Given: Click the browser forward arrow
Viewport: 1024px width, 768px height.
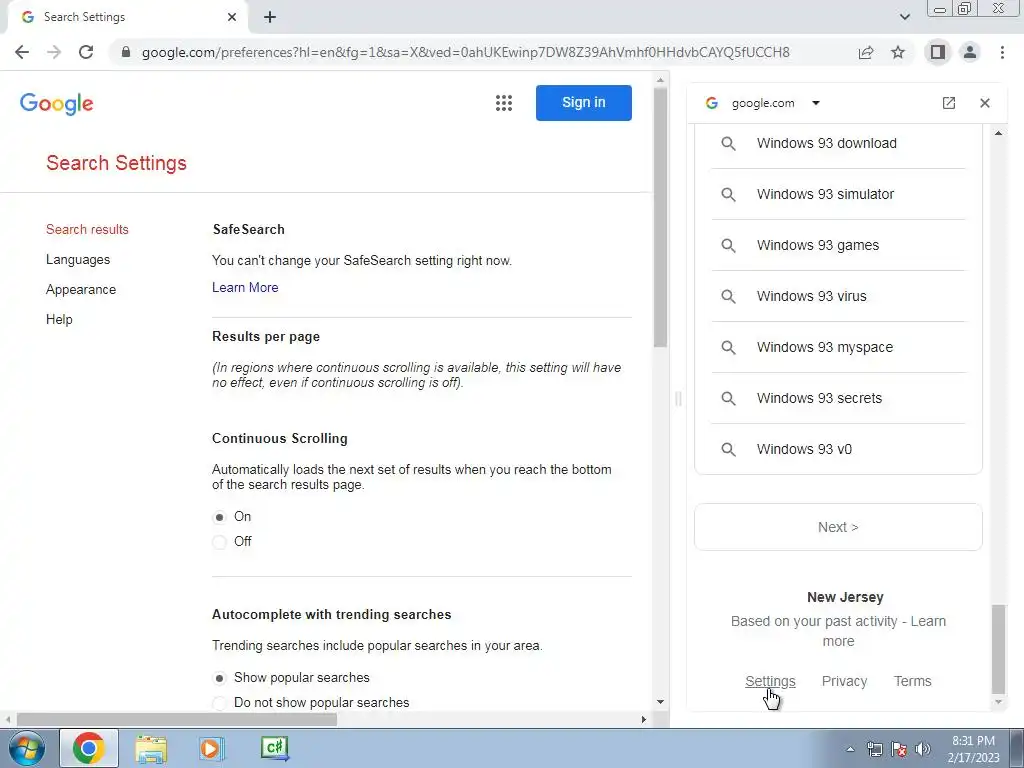Looking at the screenshot, I should pos(54,52).
